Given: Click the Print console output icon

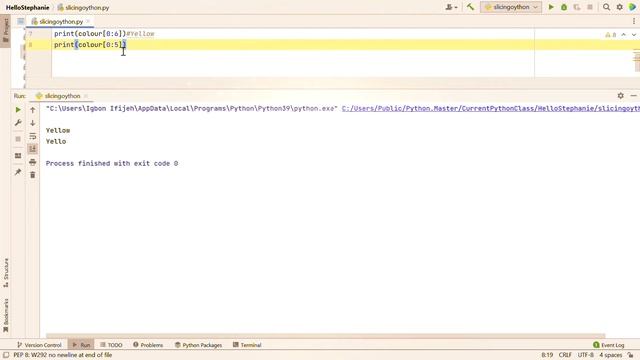Looking at the screenshot, I should click(x=33, y=162).
